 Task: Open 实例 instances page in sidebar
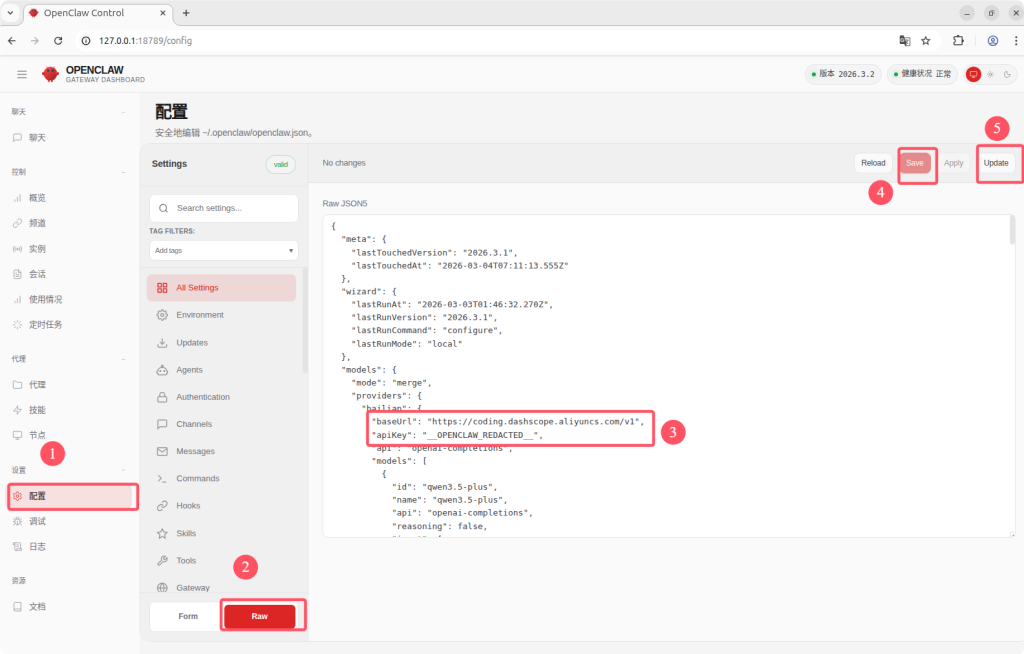pos(37,248)
